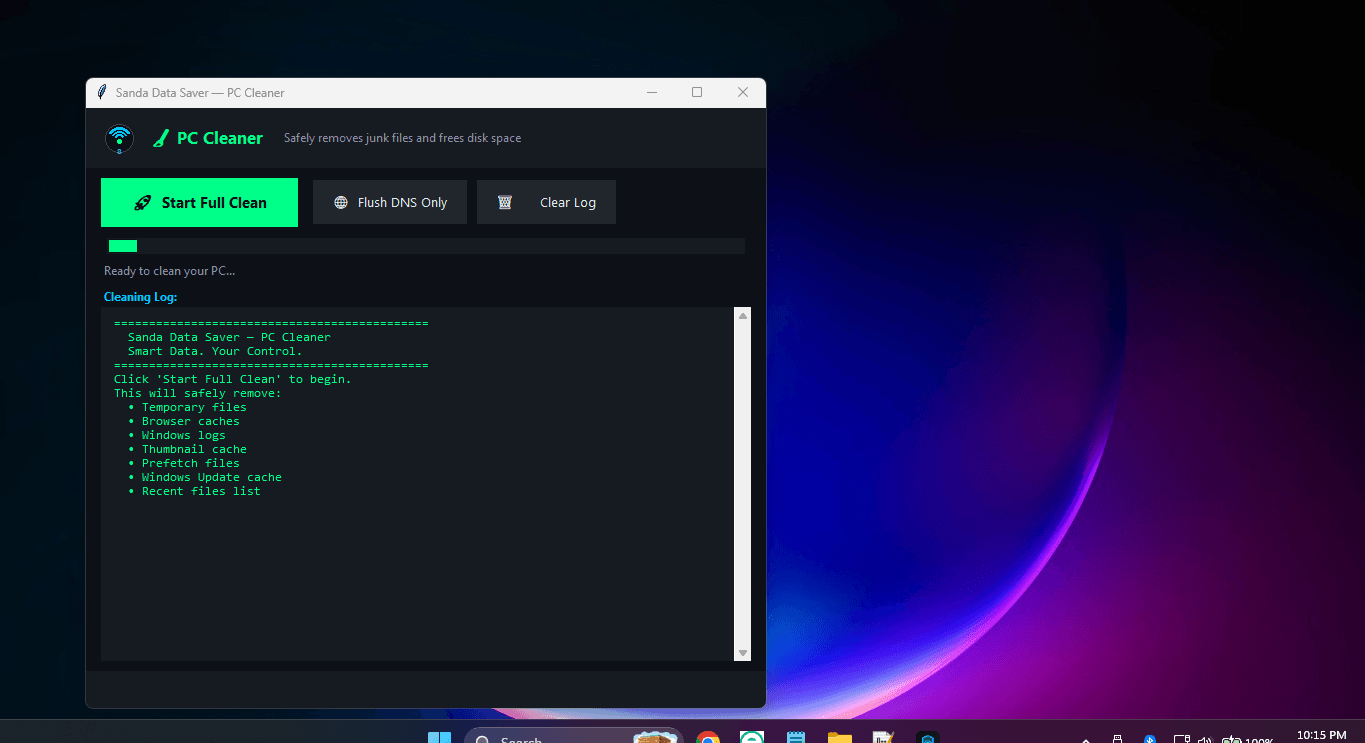Click 'Sanda Data Saver — PC Cleaner' log line
1365x743 pixels.
(x=229, y=337)
